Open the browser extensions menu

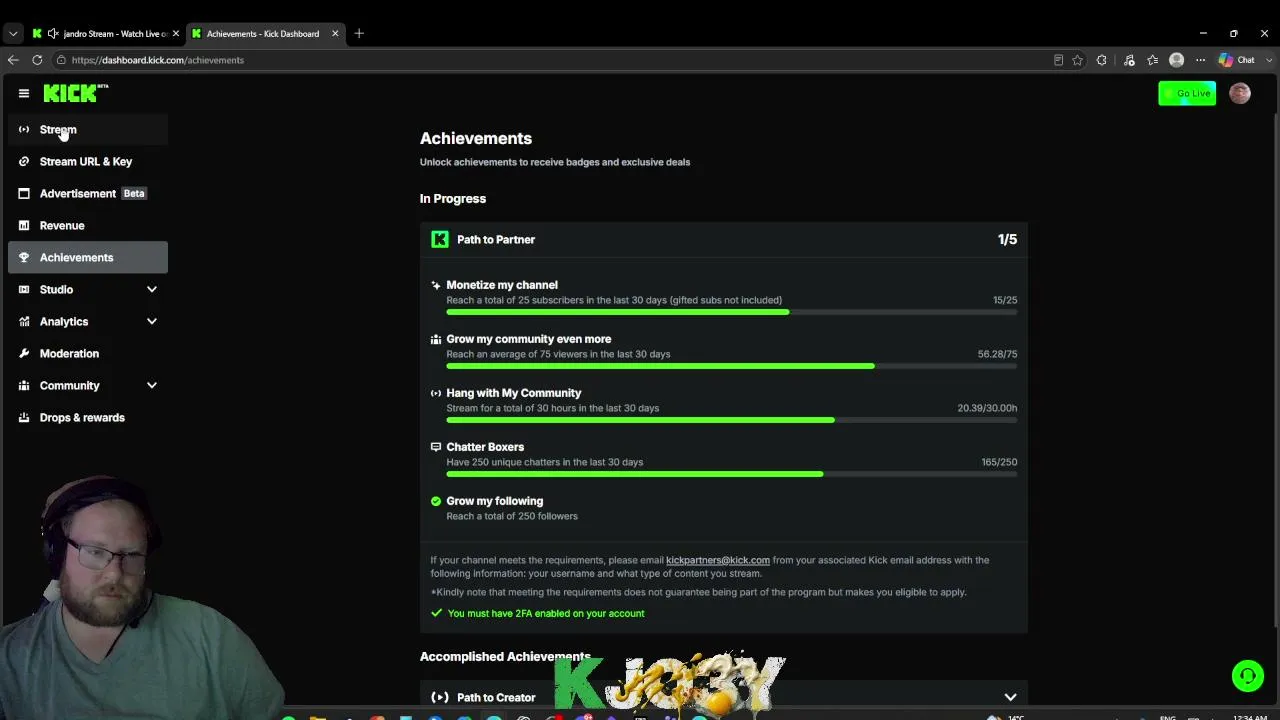click(x=1102, y=60)
